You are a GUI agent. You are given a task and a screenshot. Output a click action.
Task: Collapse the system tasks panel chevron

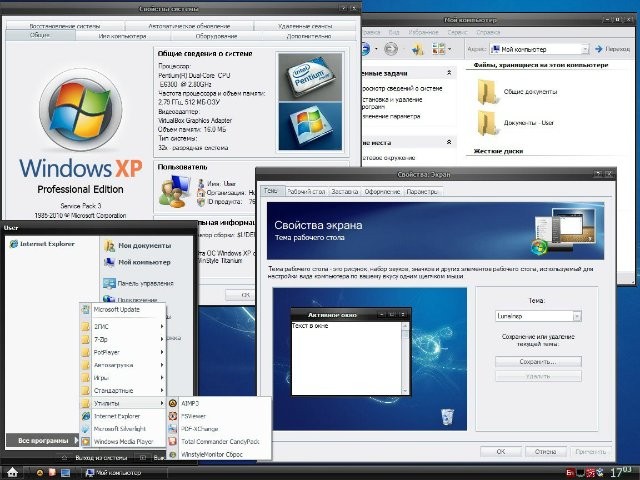point(449,73)
